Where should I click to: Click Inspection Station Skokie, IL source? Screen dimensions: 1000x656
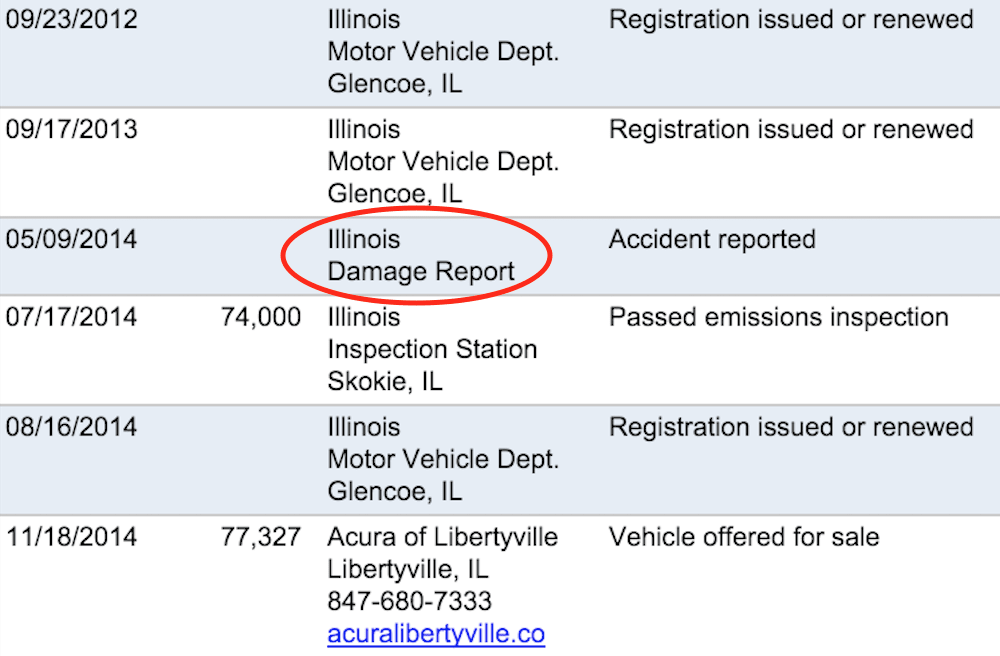pyautogui.click(x=432, y=365)
